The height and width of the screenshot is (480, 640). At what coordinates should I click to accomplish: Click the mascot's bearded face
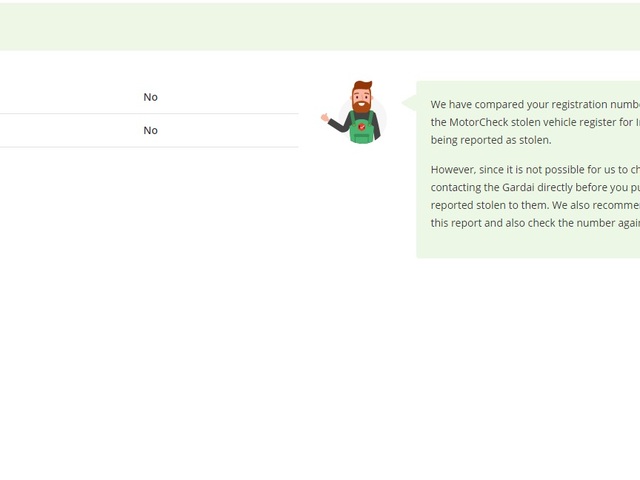click(361, 101)
